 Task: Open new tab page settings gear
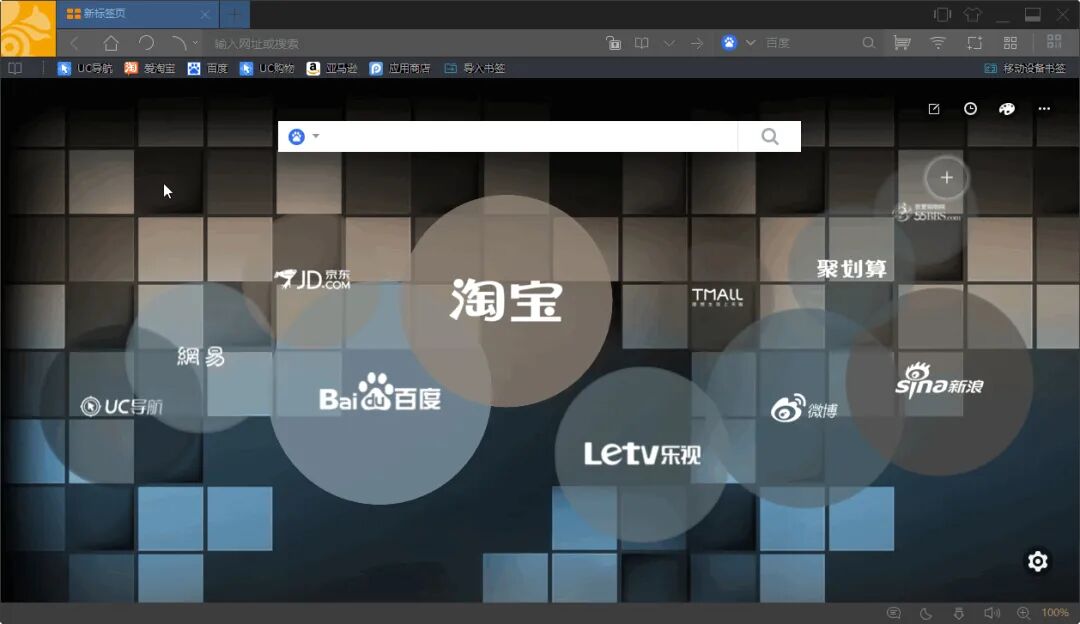pos(1037,561)
